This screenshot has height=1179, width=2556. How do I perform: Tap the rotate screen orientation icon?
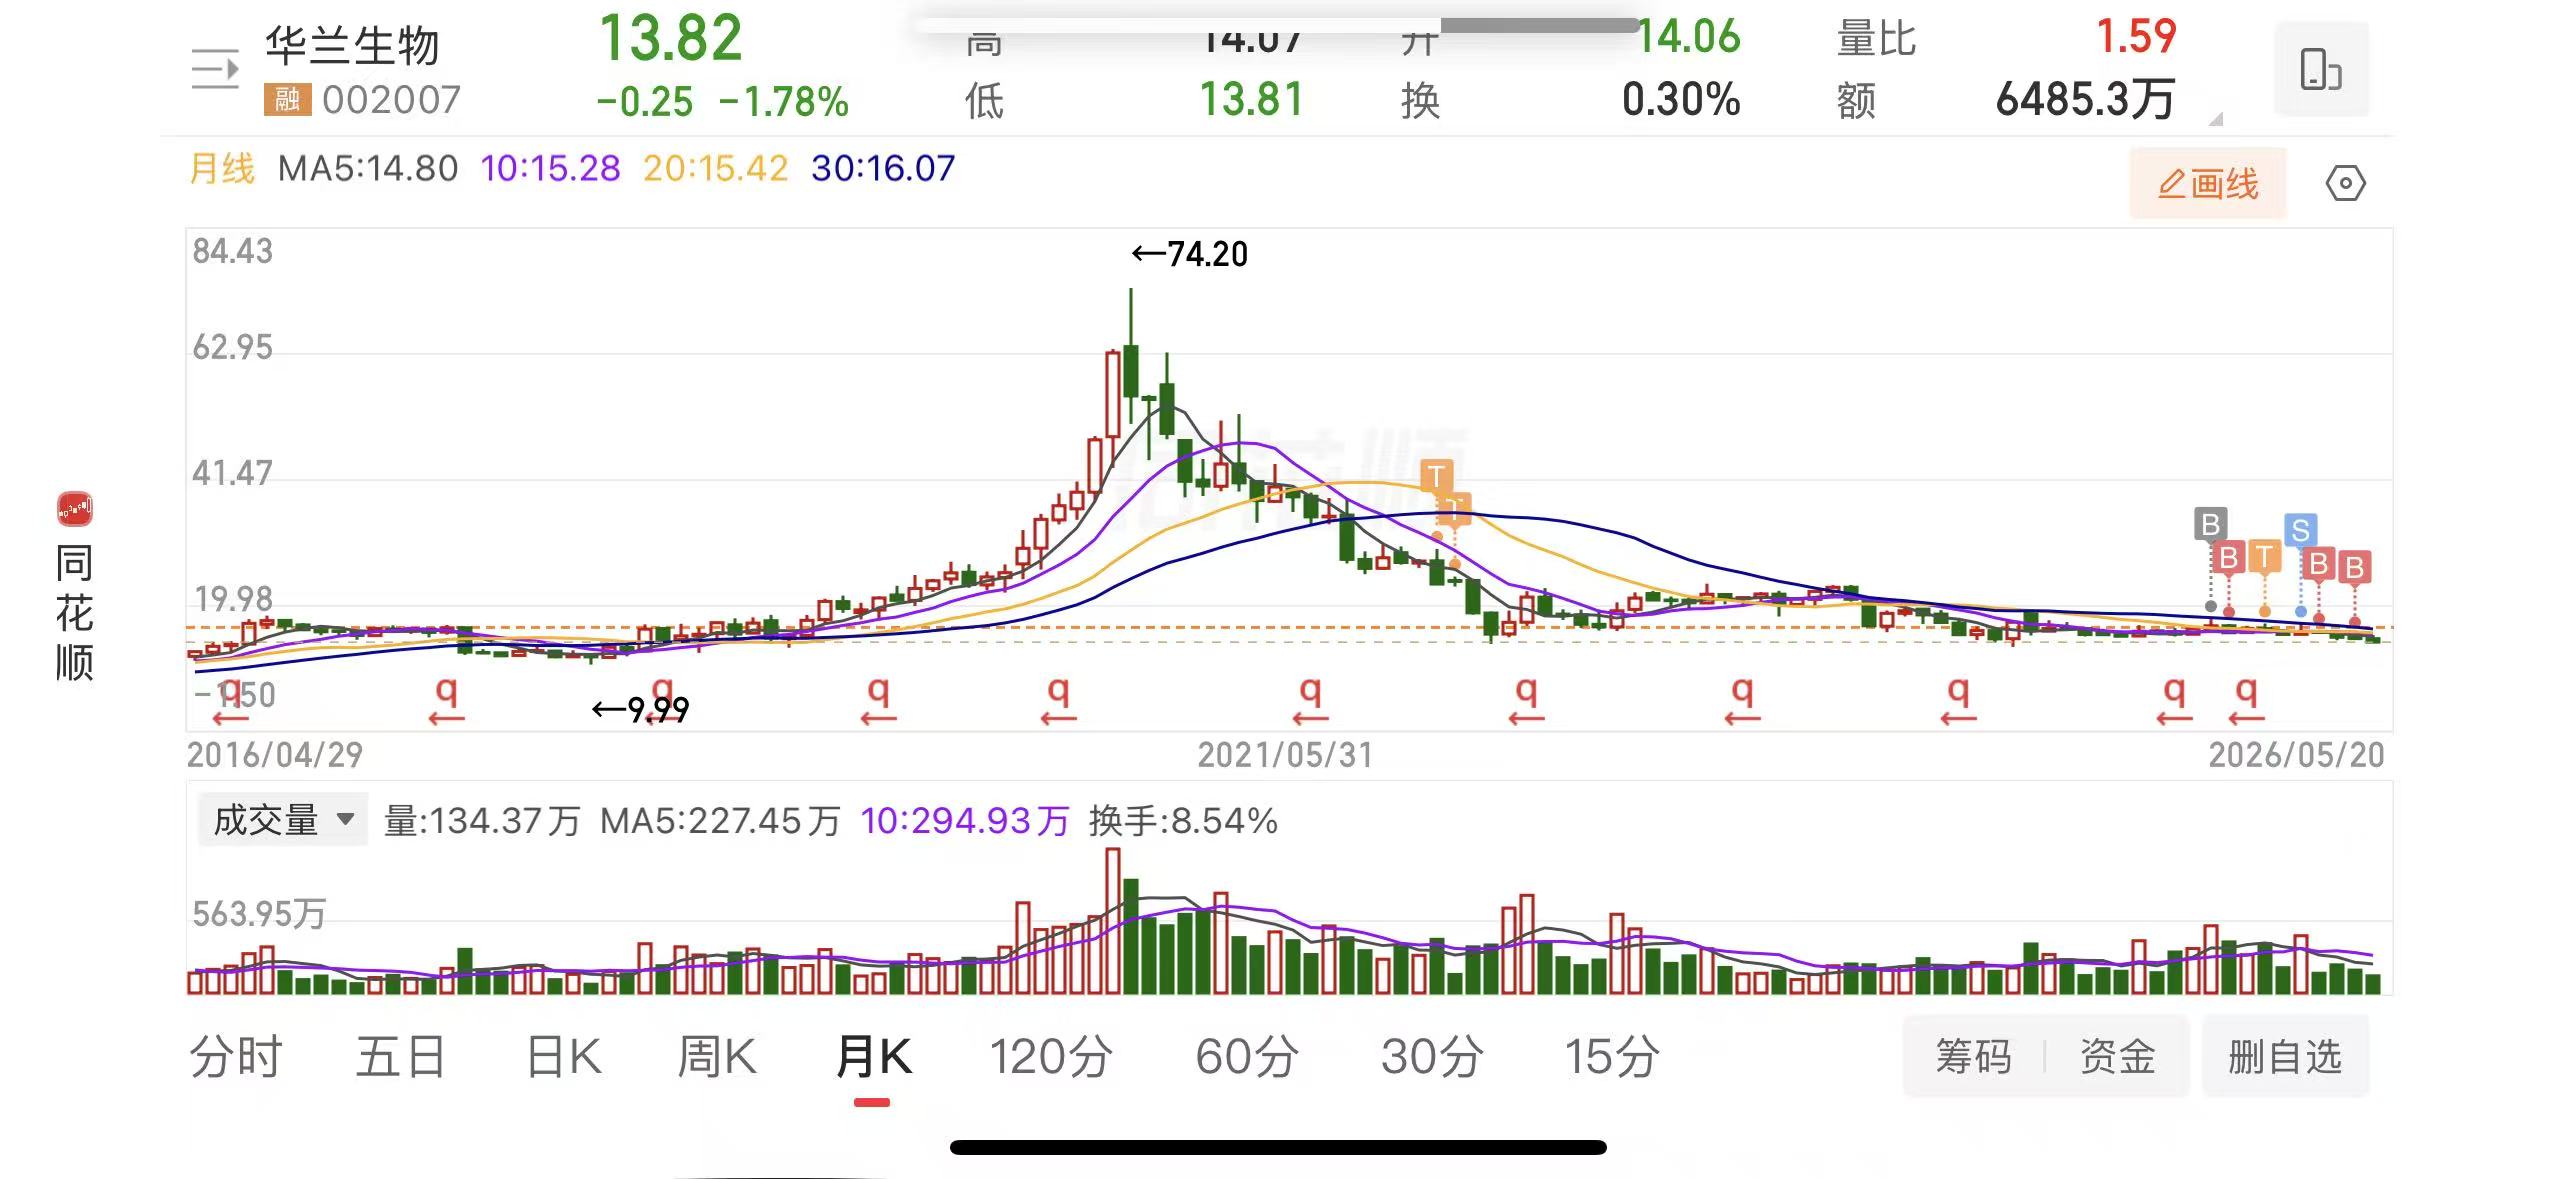[2321, 69]
